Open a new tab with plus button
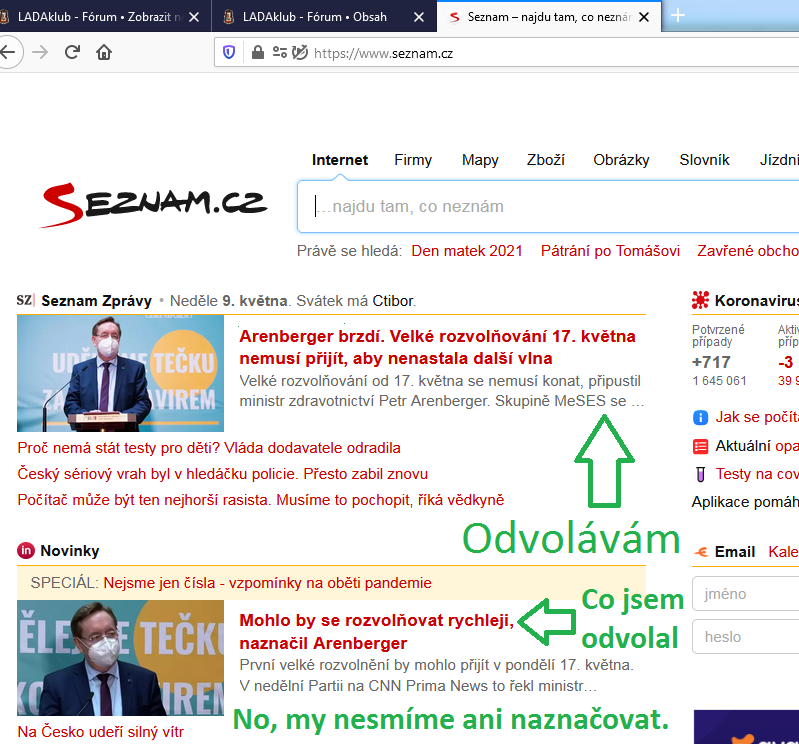Screen dimensions: 799x744 (678, 15)
